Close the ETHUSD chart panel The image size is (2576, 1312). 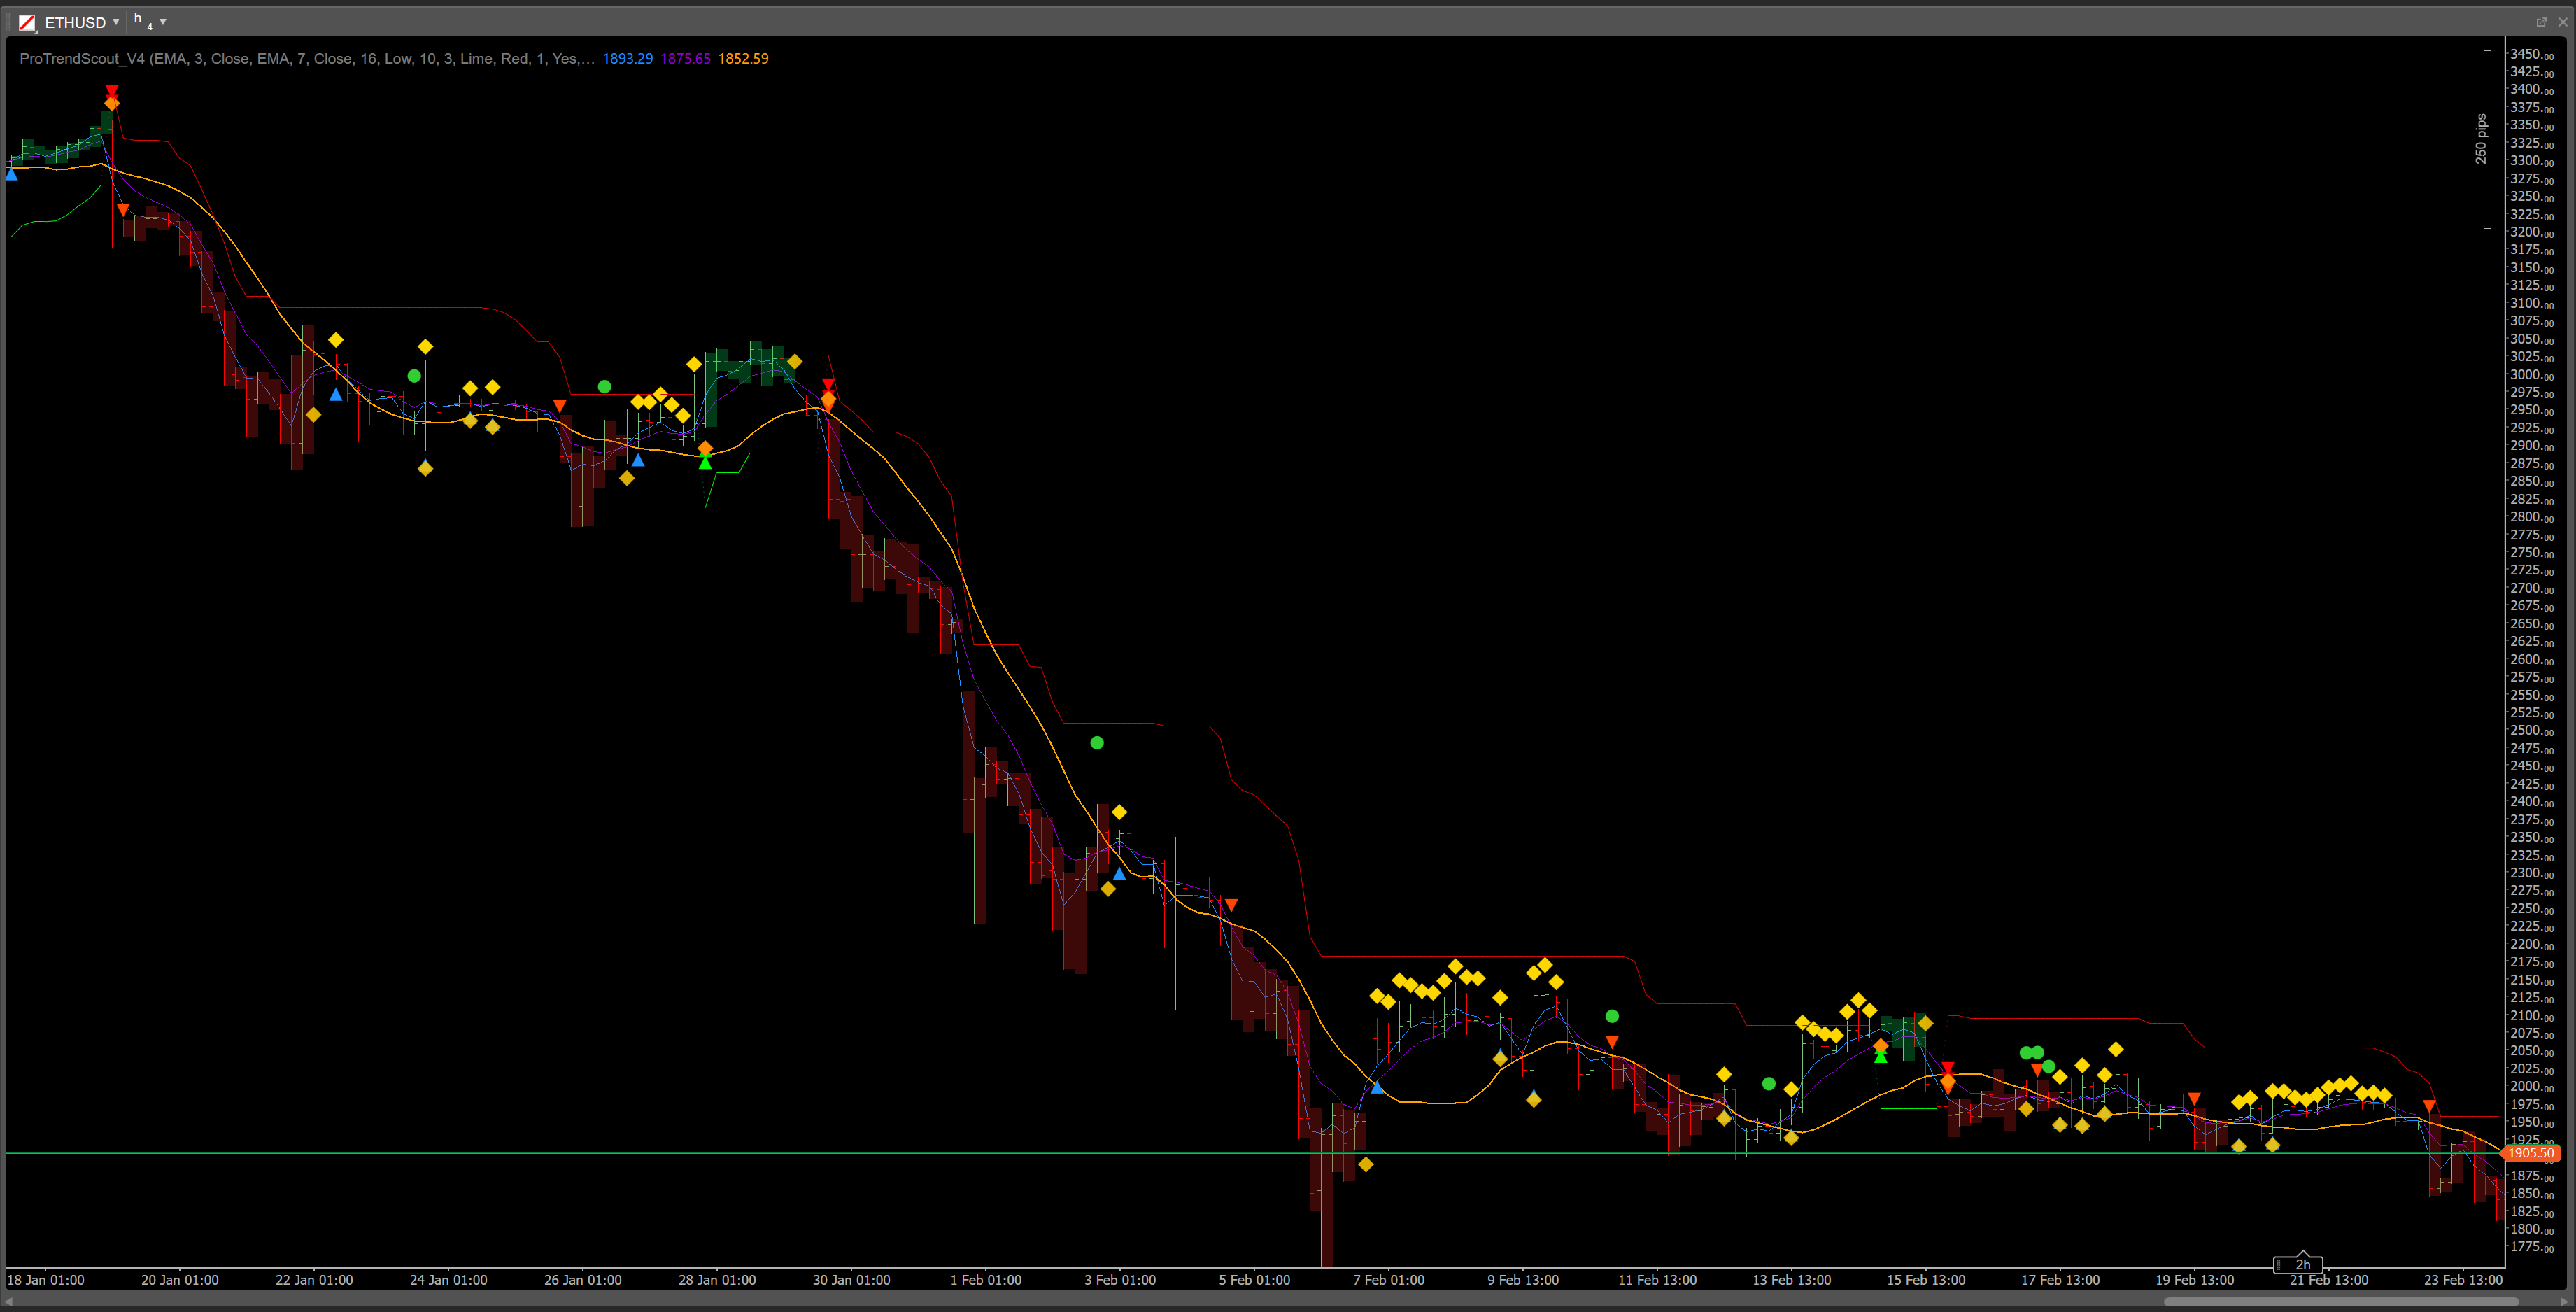2562,22
